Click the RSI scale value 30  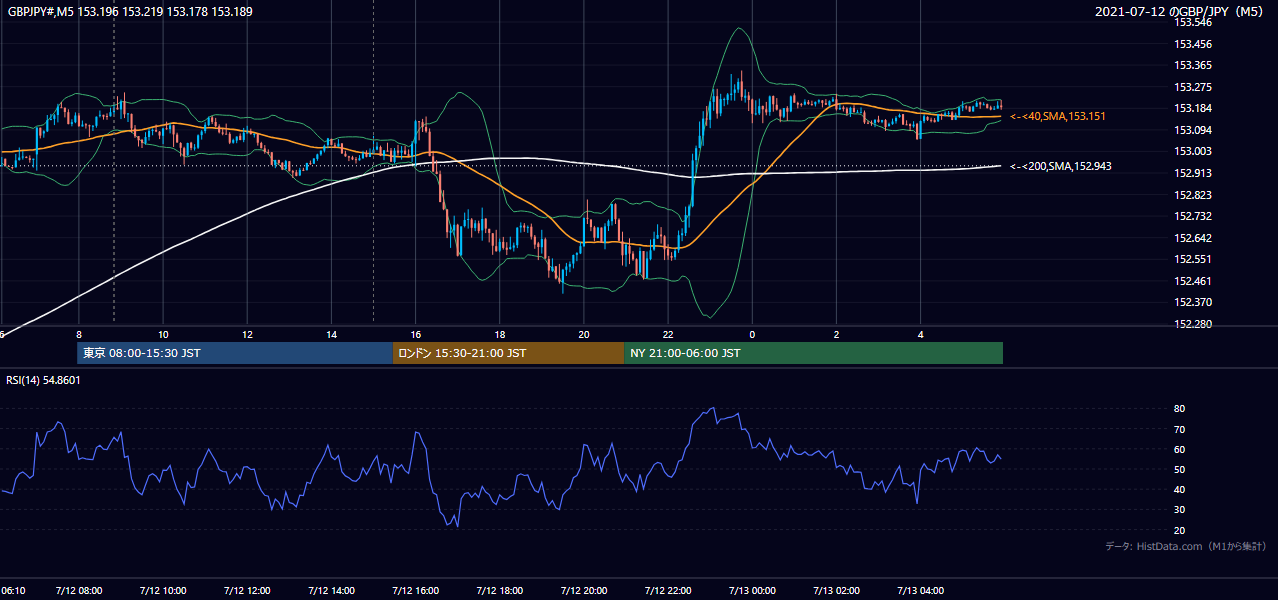1180,510
